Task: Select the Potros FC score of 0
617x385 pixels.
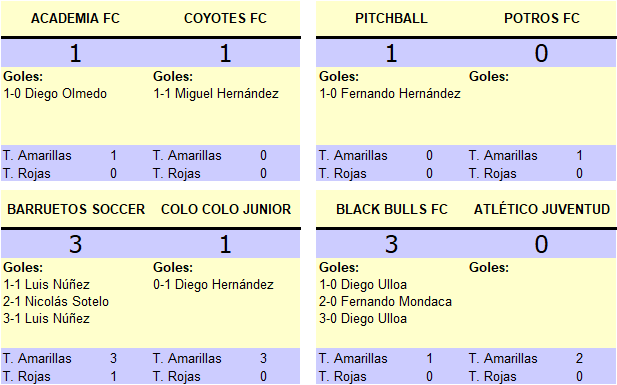Action: (541, 53)
